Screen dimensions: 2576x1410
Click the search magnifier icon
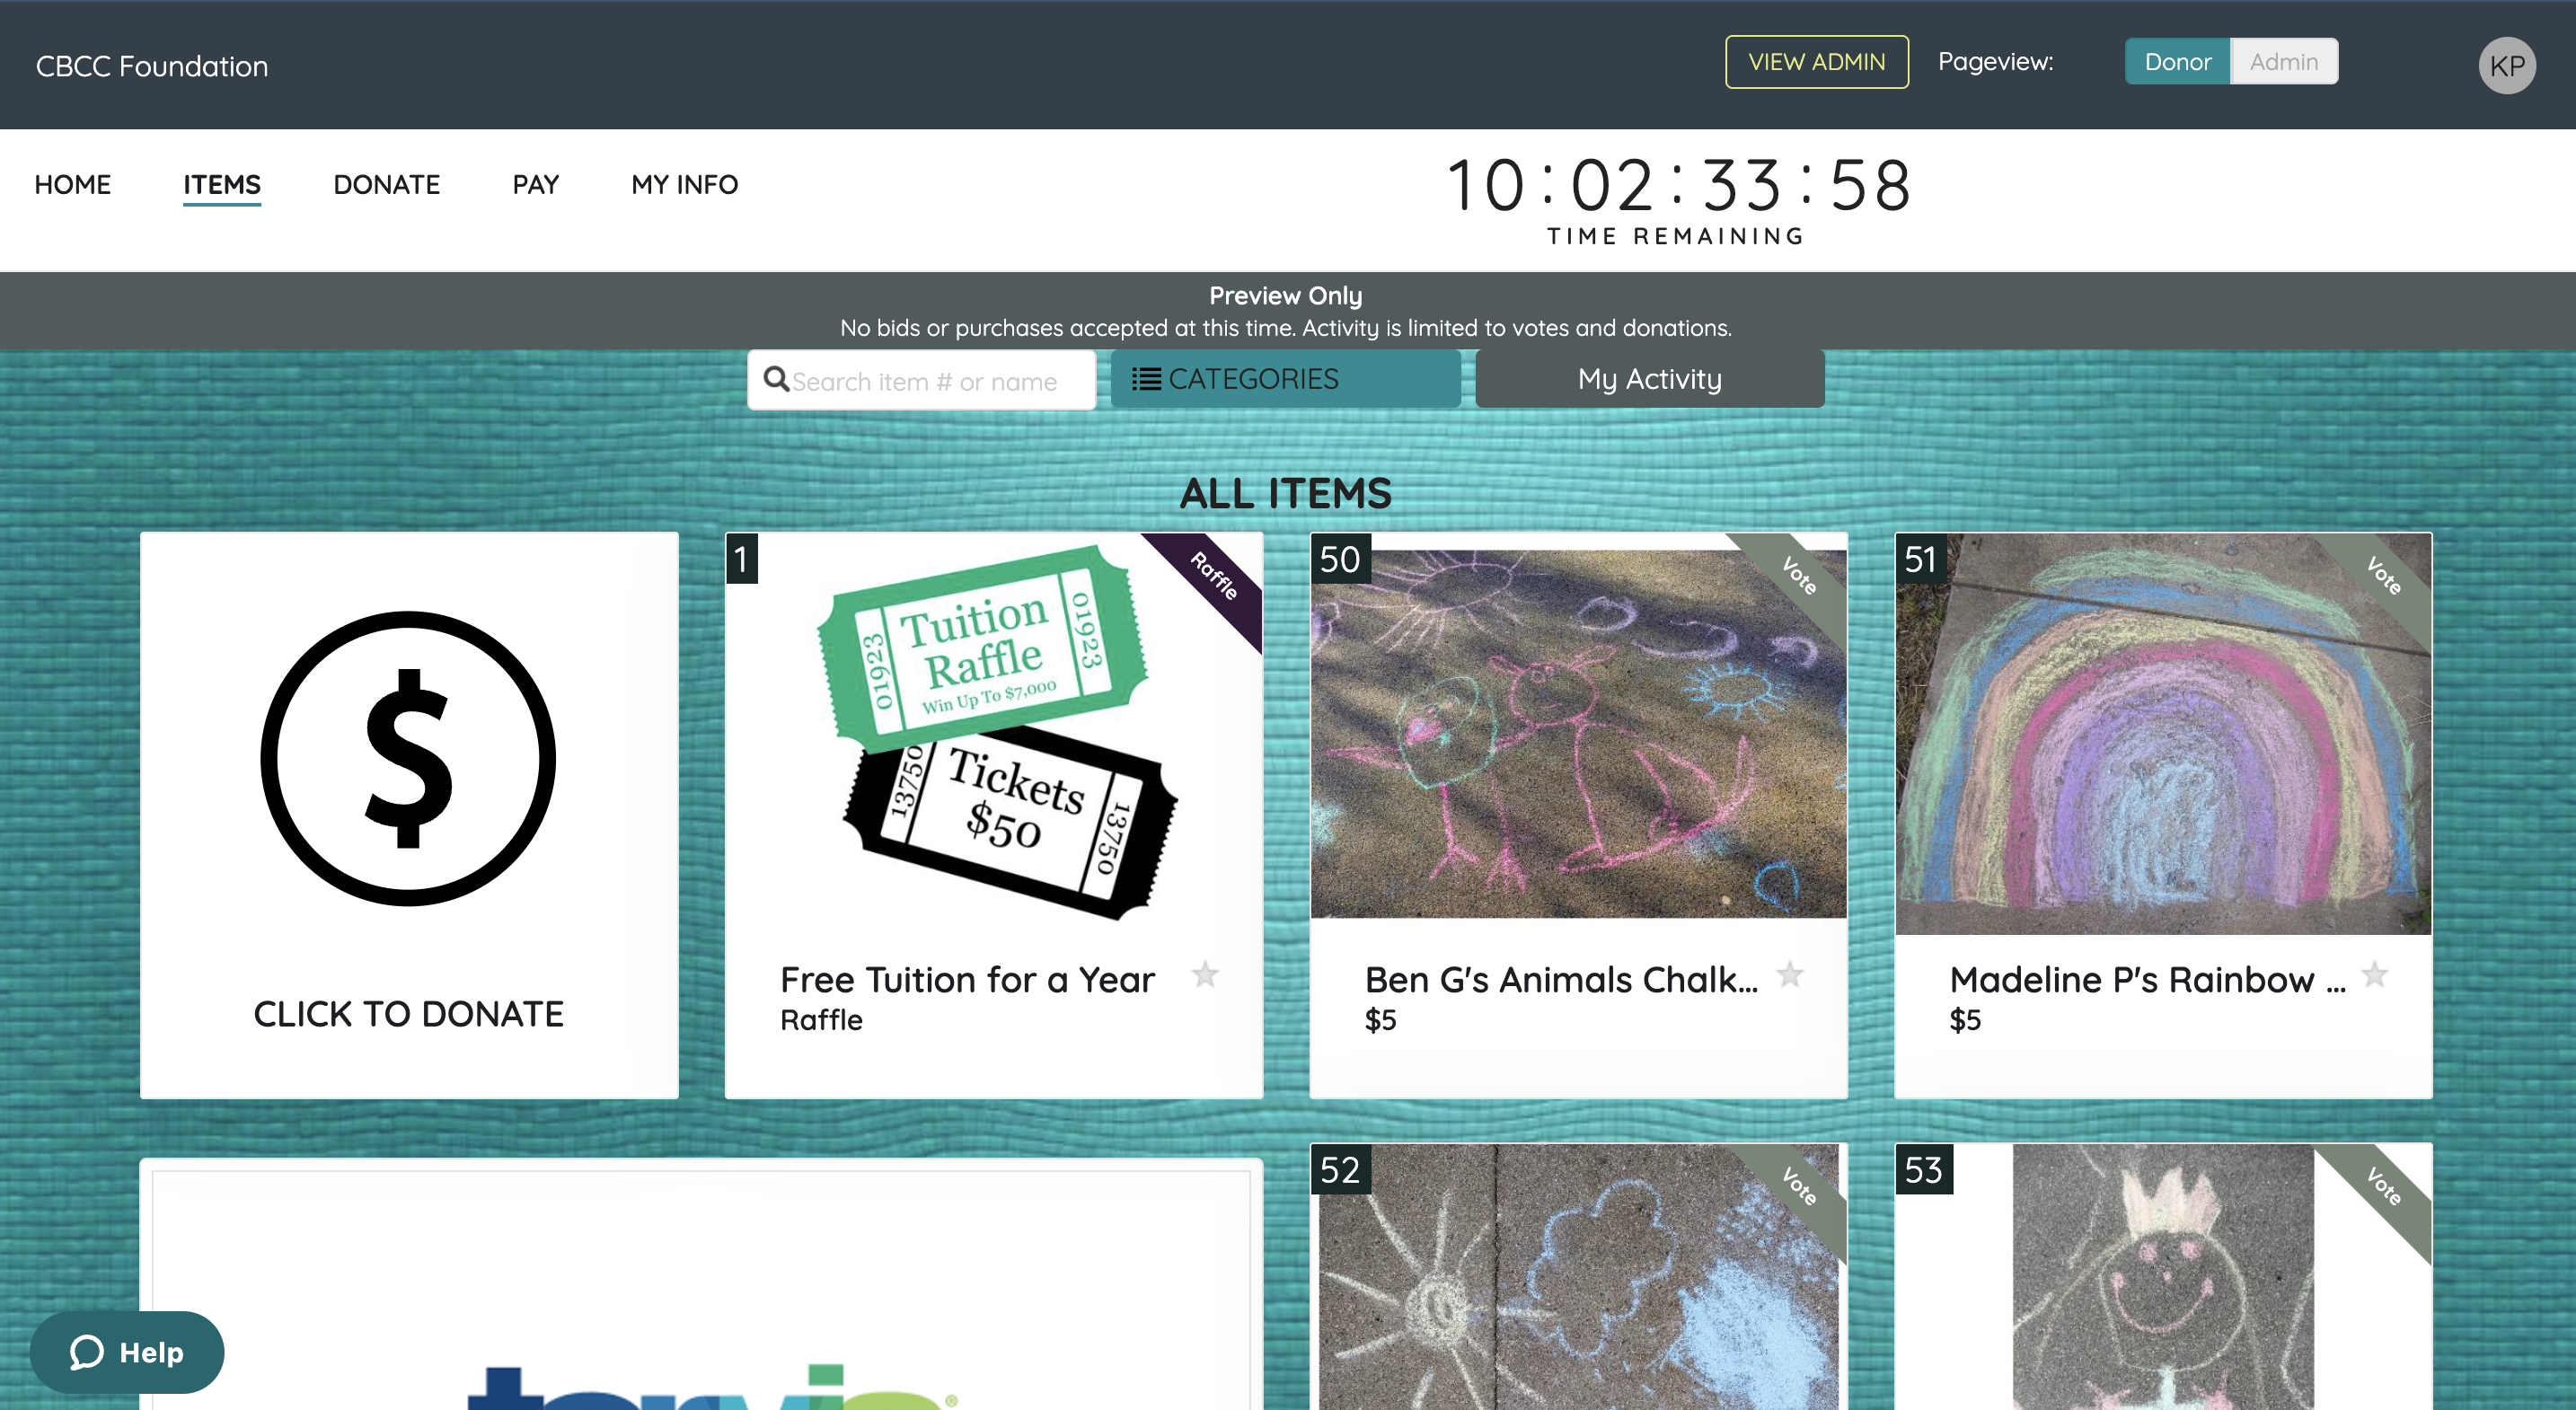776,379
